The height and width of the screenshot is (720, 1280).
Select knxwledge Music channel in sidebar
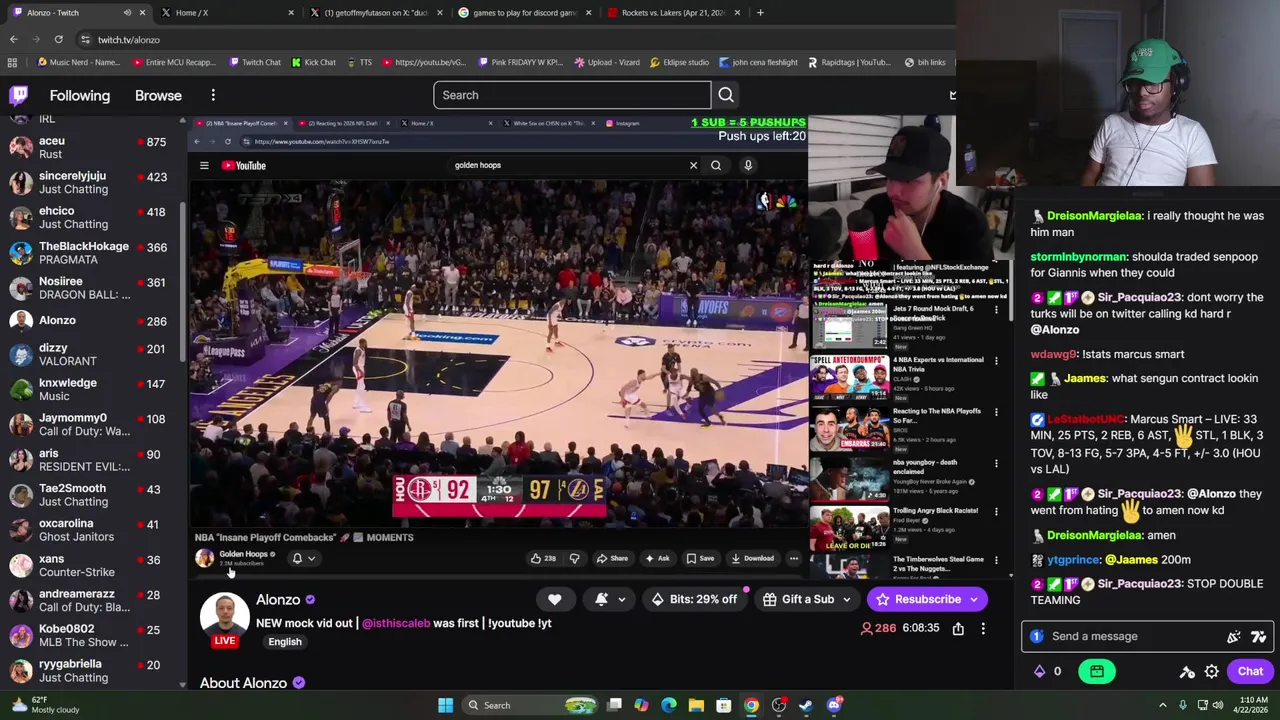90,389
